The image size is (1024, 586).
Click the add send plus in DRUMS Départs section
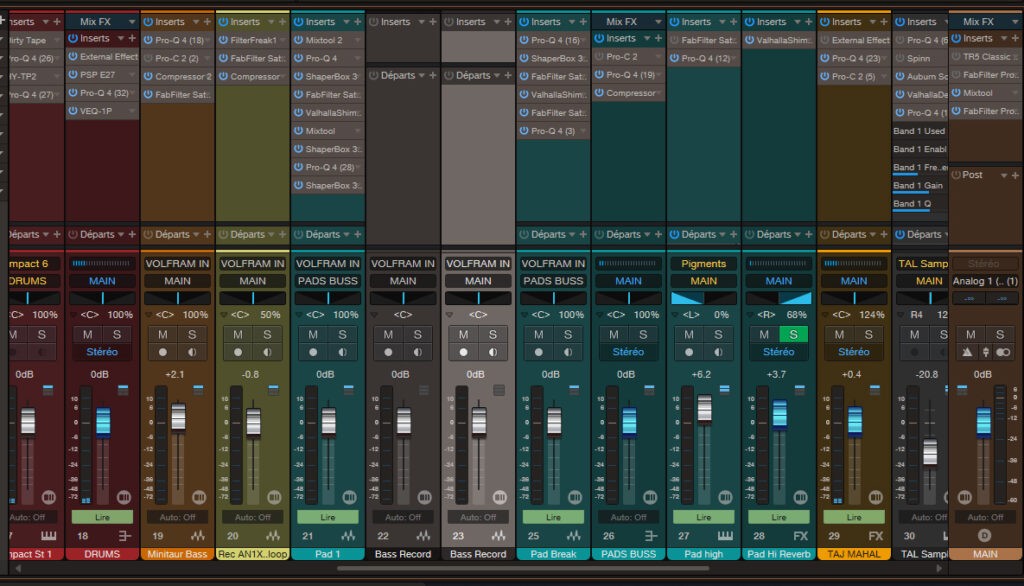[133, 234]
